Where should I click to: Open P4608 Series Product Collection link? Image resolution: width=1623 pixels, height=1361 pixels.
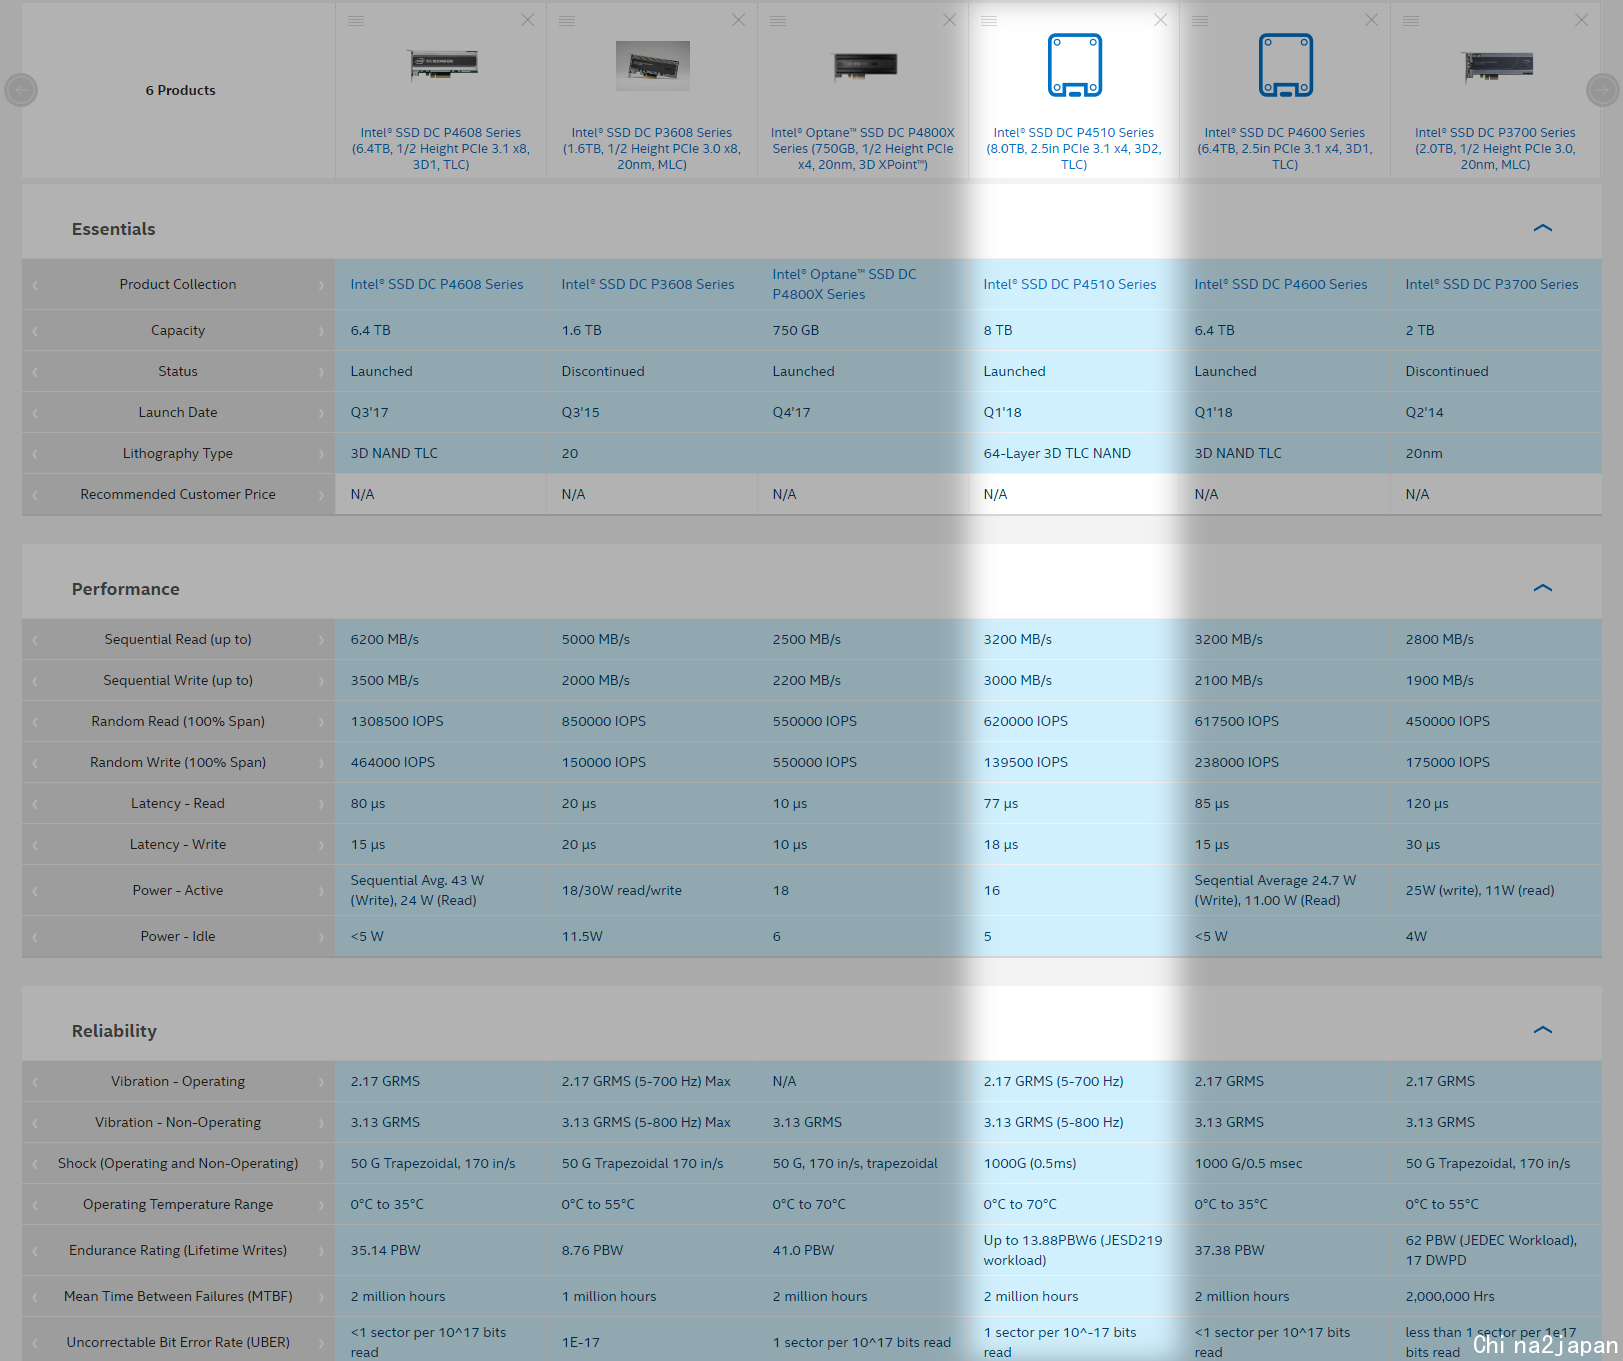pos(437,284)
